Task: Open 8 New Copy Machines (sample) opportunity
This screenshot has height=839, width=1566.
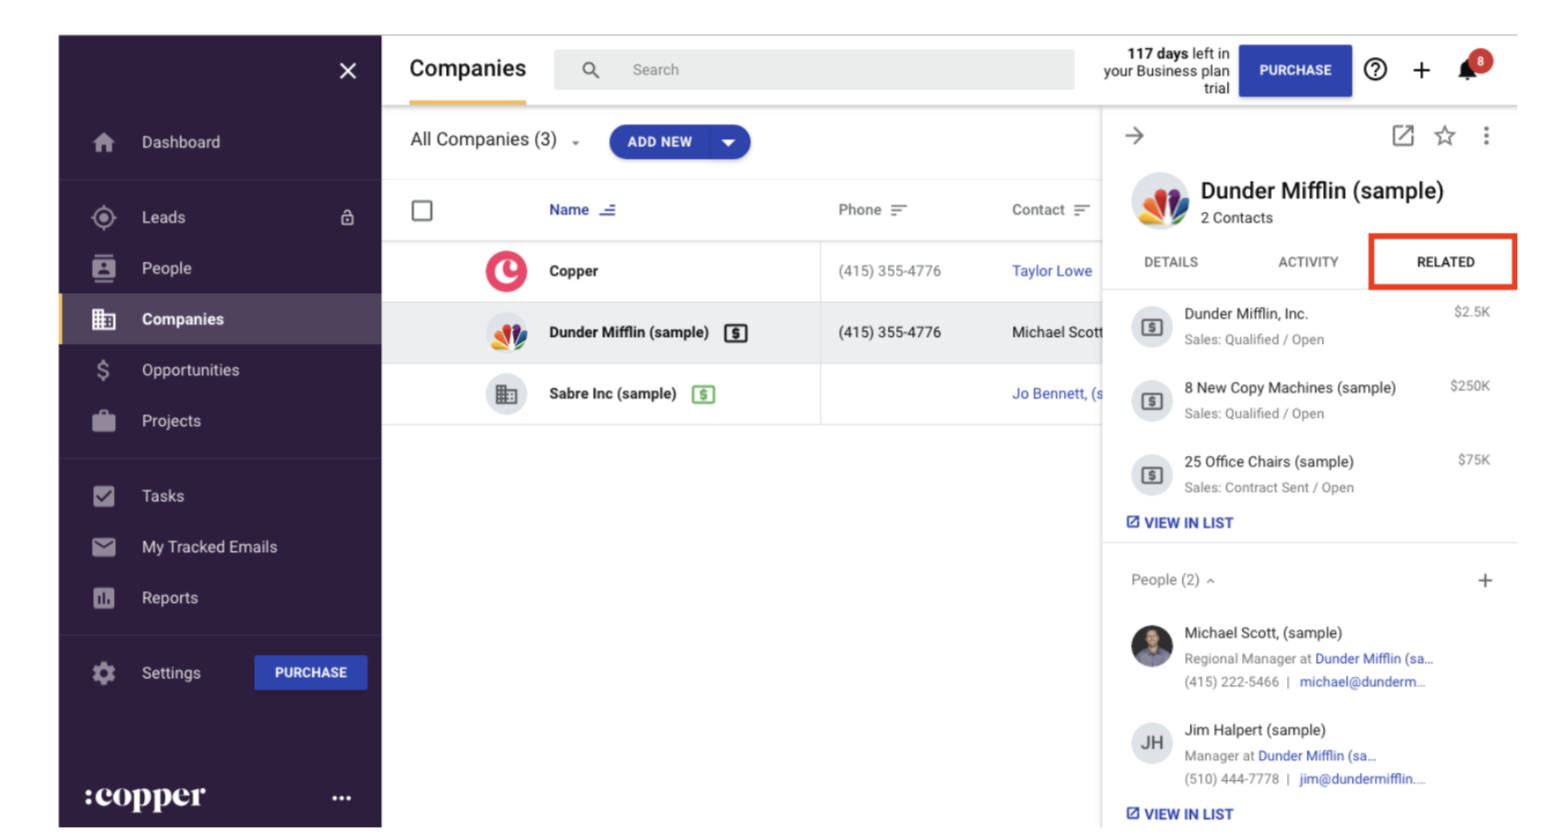Action: (1290, 388)
